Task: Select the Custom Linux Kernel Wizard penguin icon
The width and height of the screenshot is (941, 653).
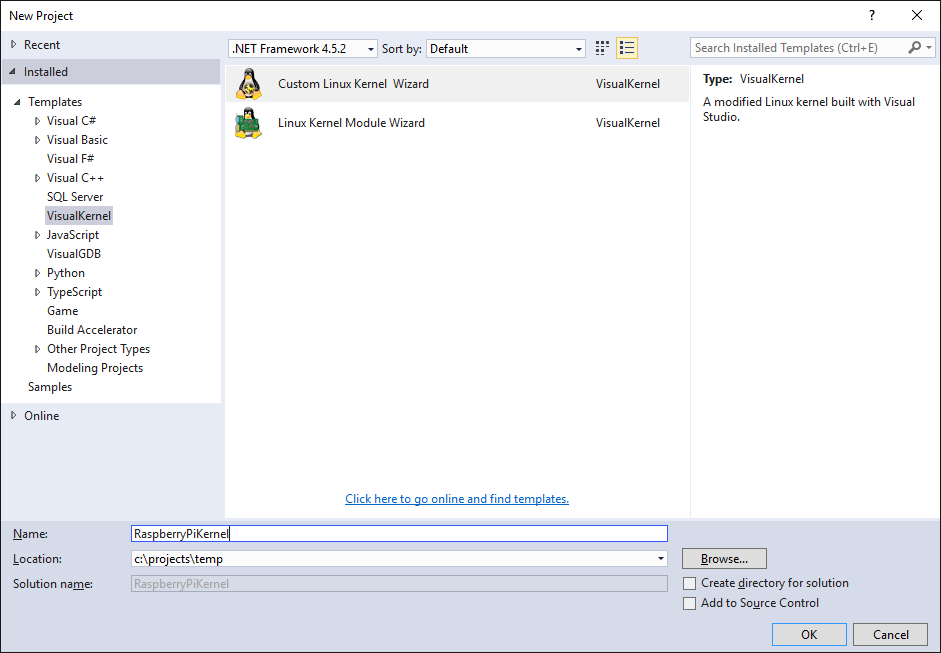Action: [248, 83]
